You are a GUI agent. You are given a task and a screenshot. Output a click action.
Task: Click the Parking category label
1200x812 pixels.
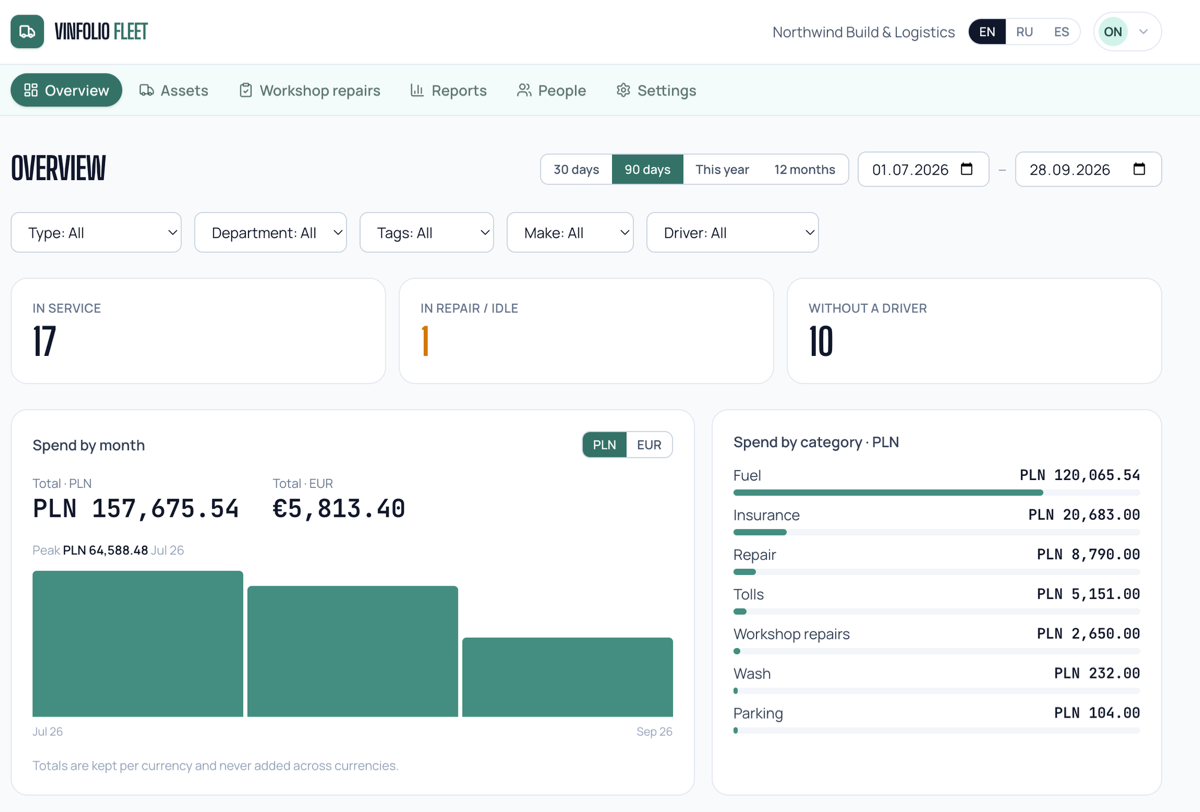point(758,713)
